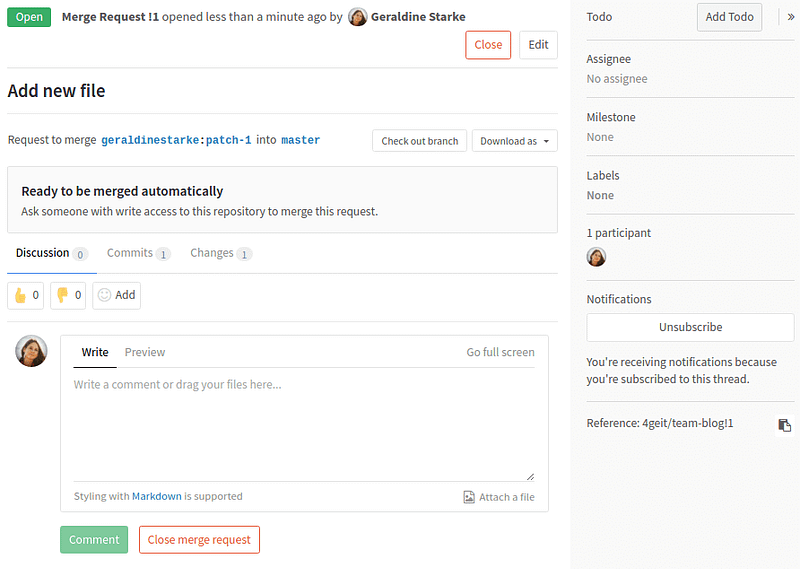Click into the comment text area

click(304, 428)
